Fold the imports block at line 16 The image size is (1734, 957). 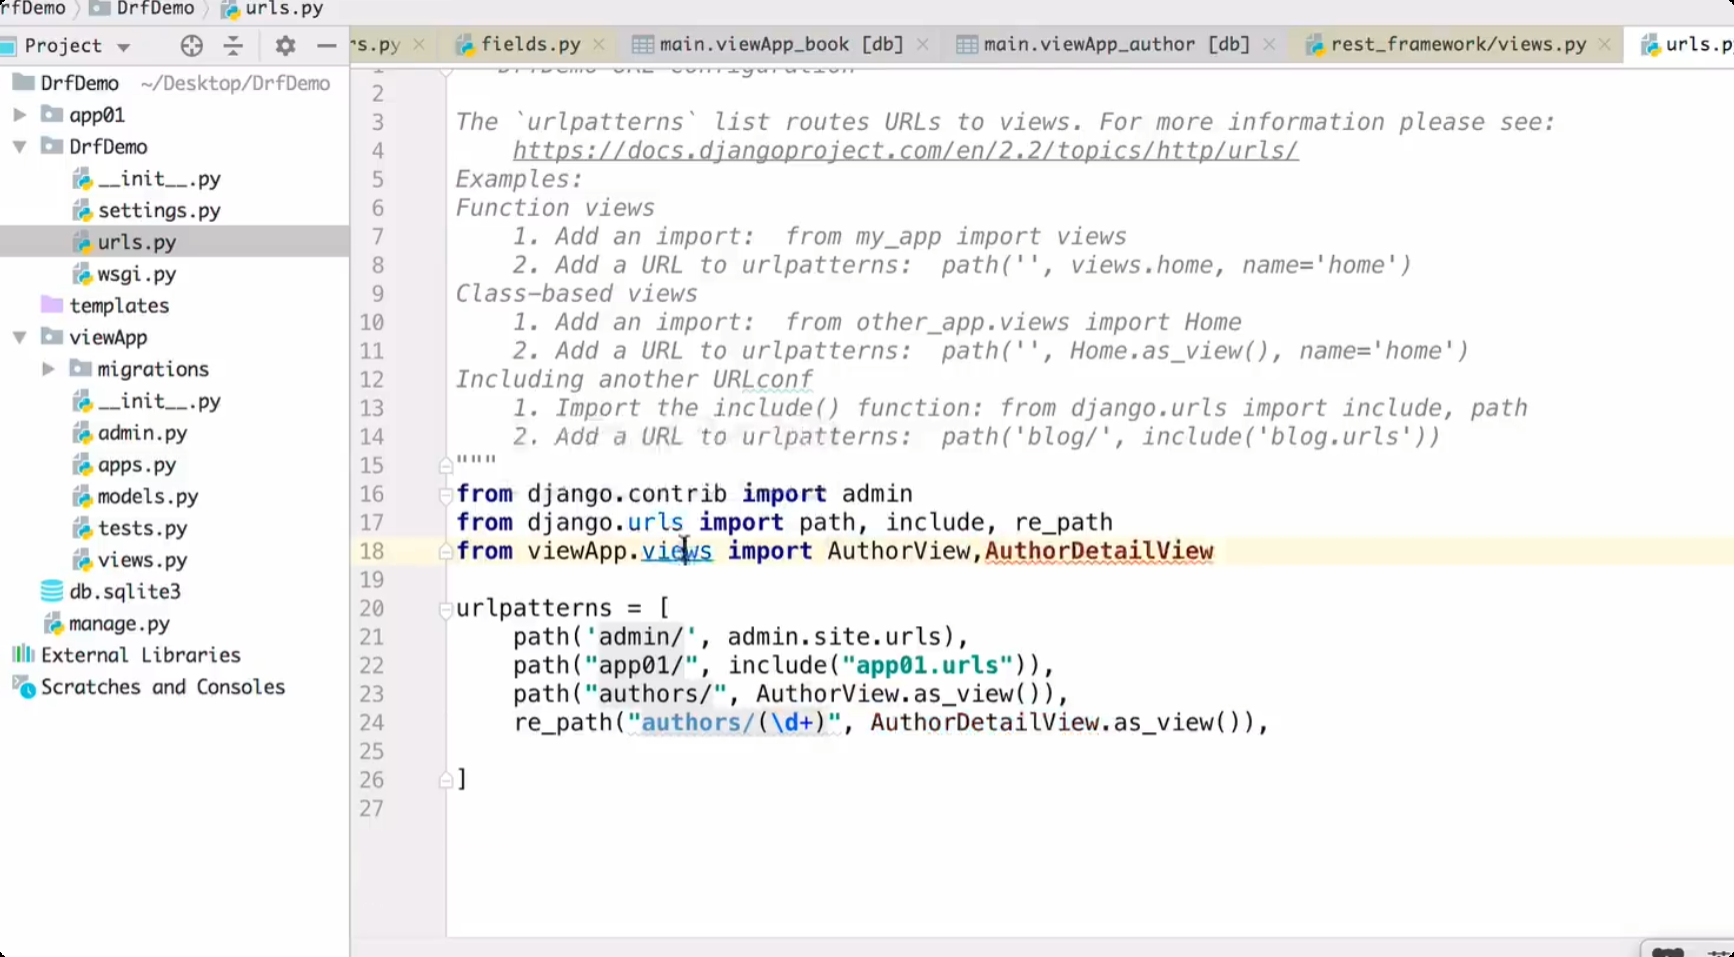(x=446, y=494)
